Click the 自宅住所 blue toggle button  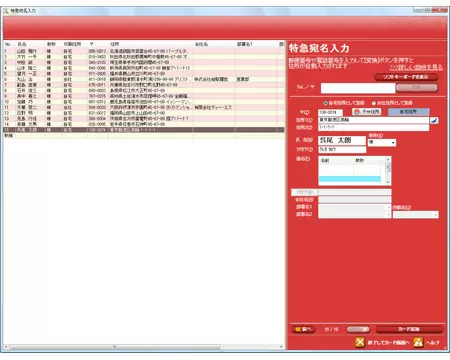point(408,112)
